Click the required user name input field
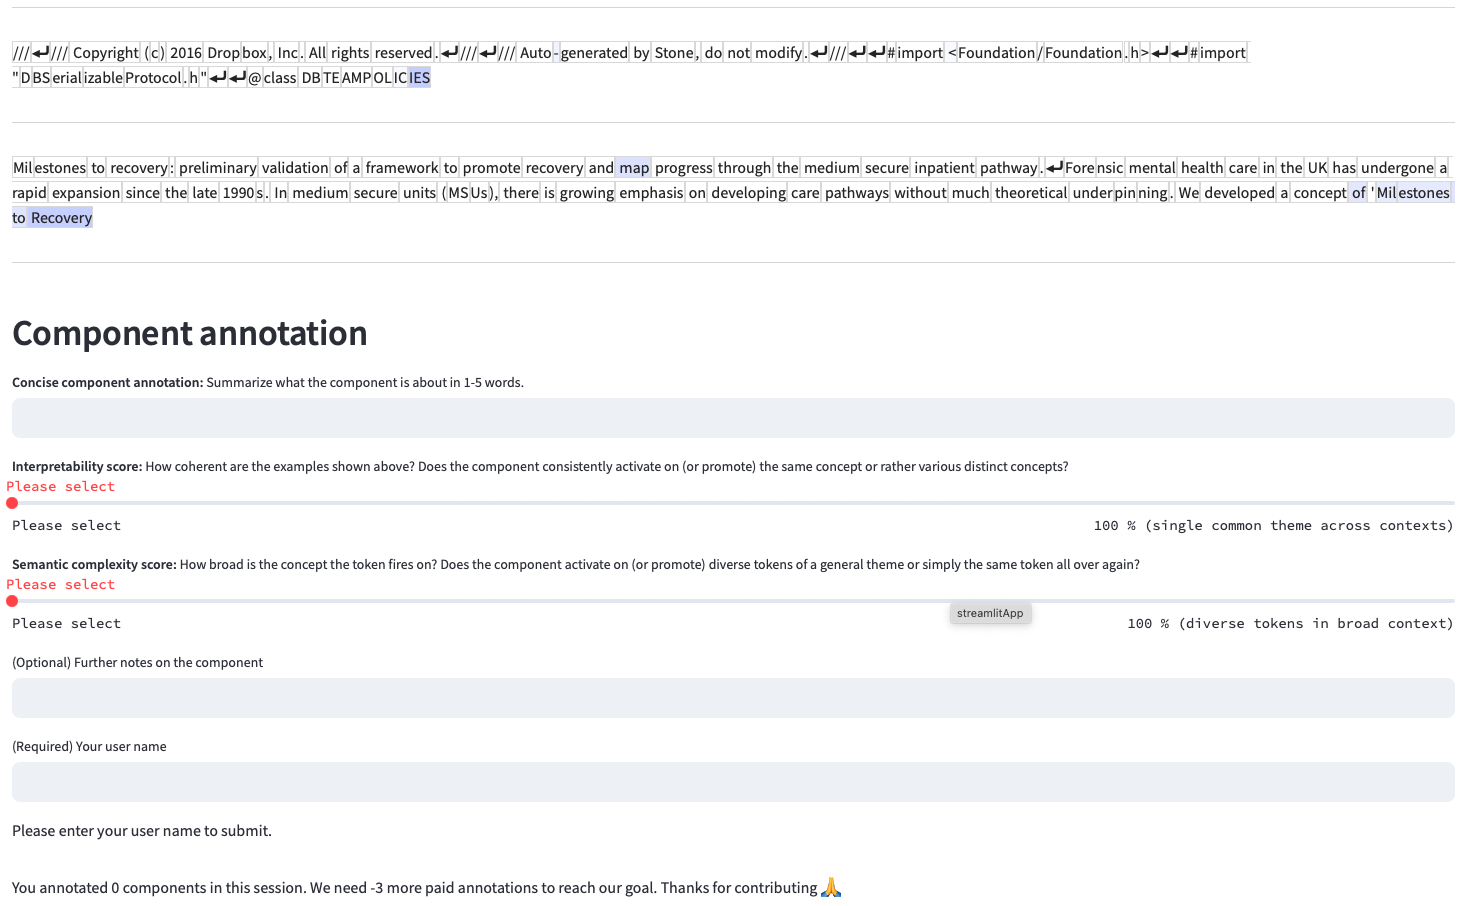Viewport: 1468px width, 906px height. [733, 782]
